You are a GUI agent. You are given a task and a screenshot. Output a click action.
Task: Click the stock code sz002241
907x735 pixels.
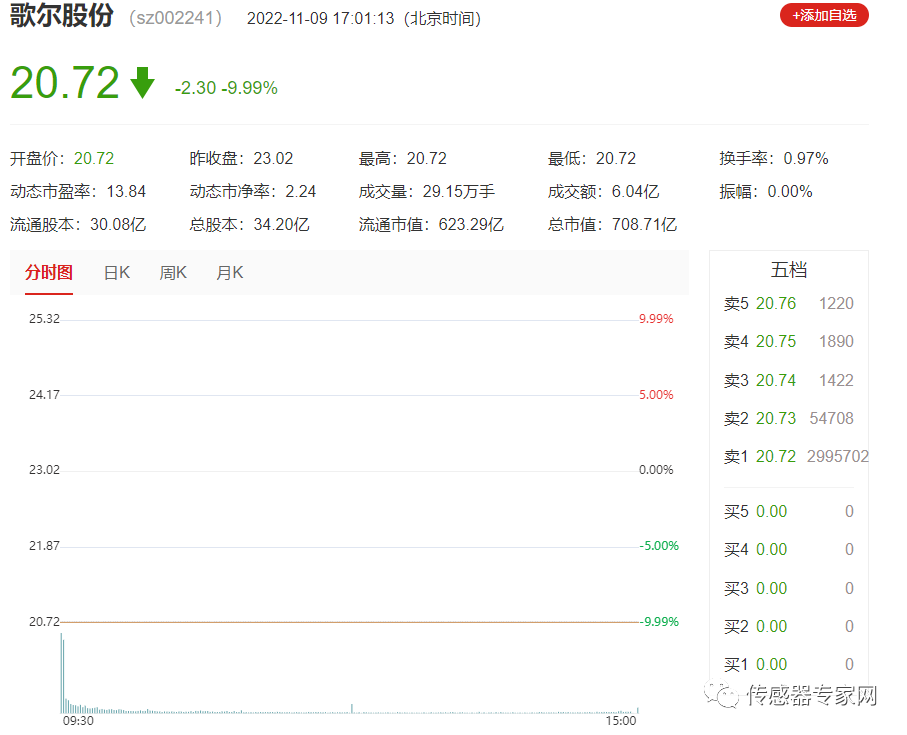click(175, 18)
